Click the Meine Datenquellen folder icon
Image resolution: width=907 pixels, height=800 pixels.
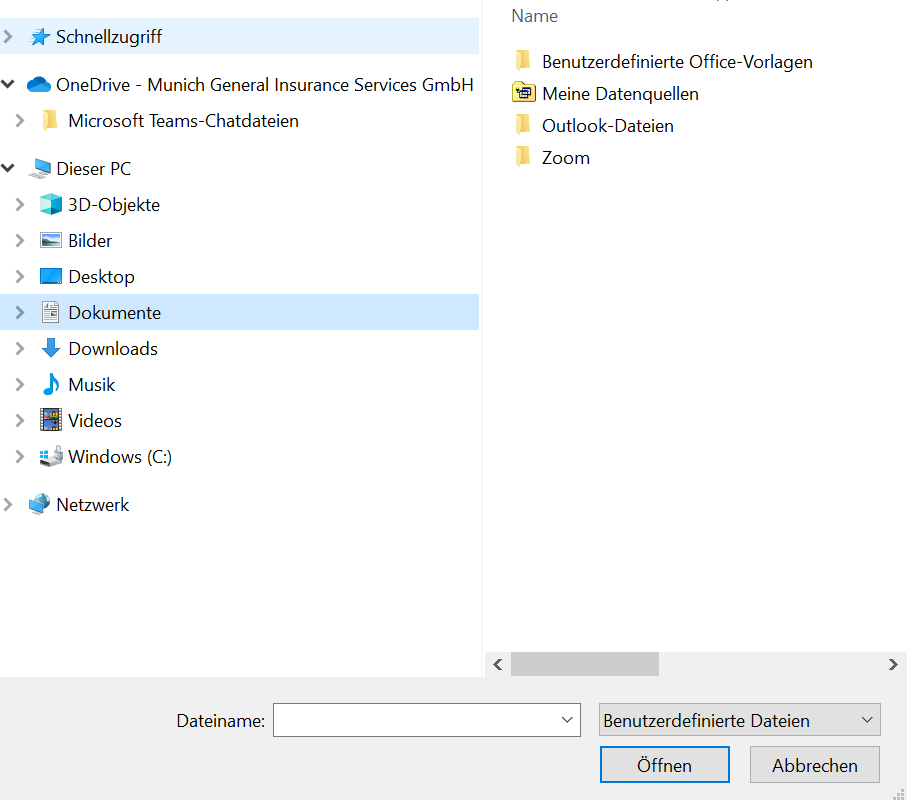[523, 93]
